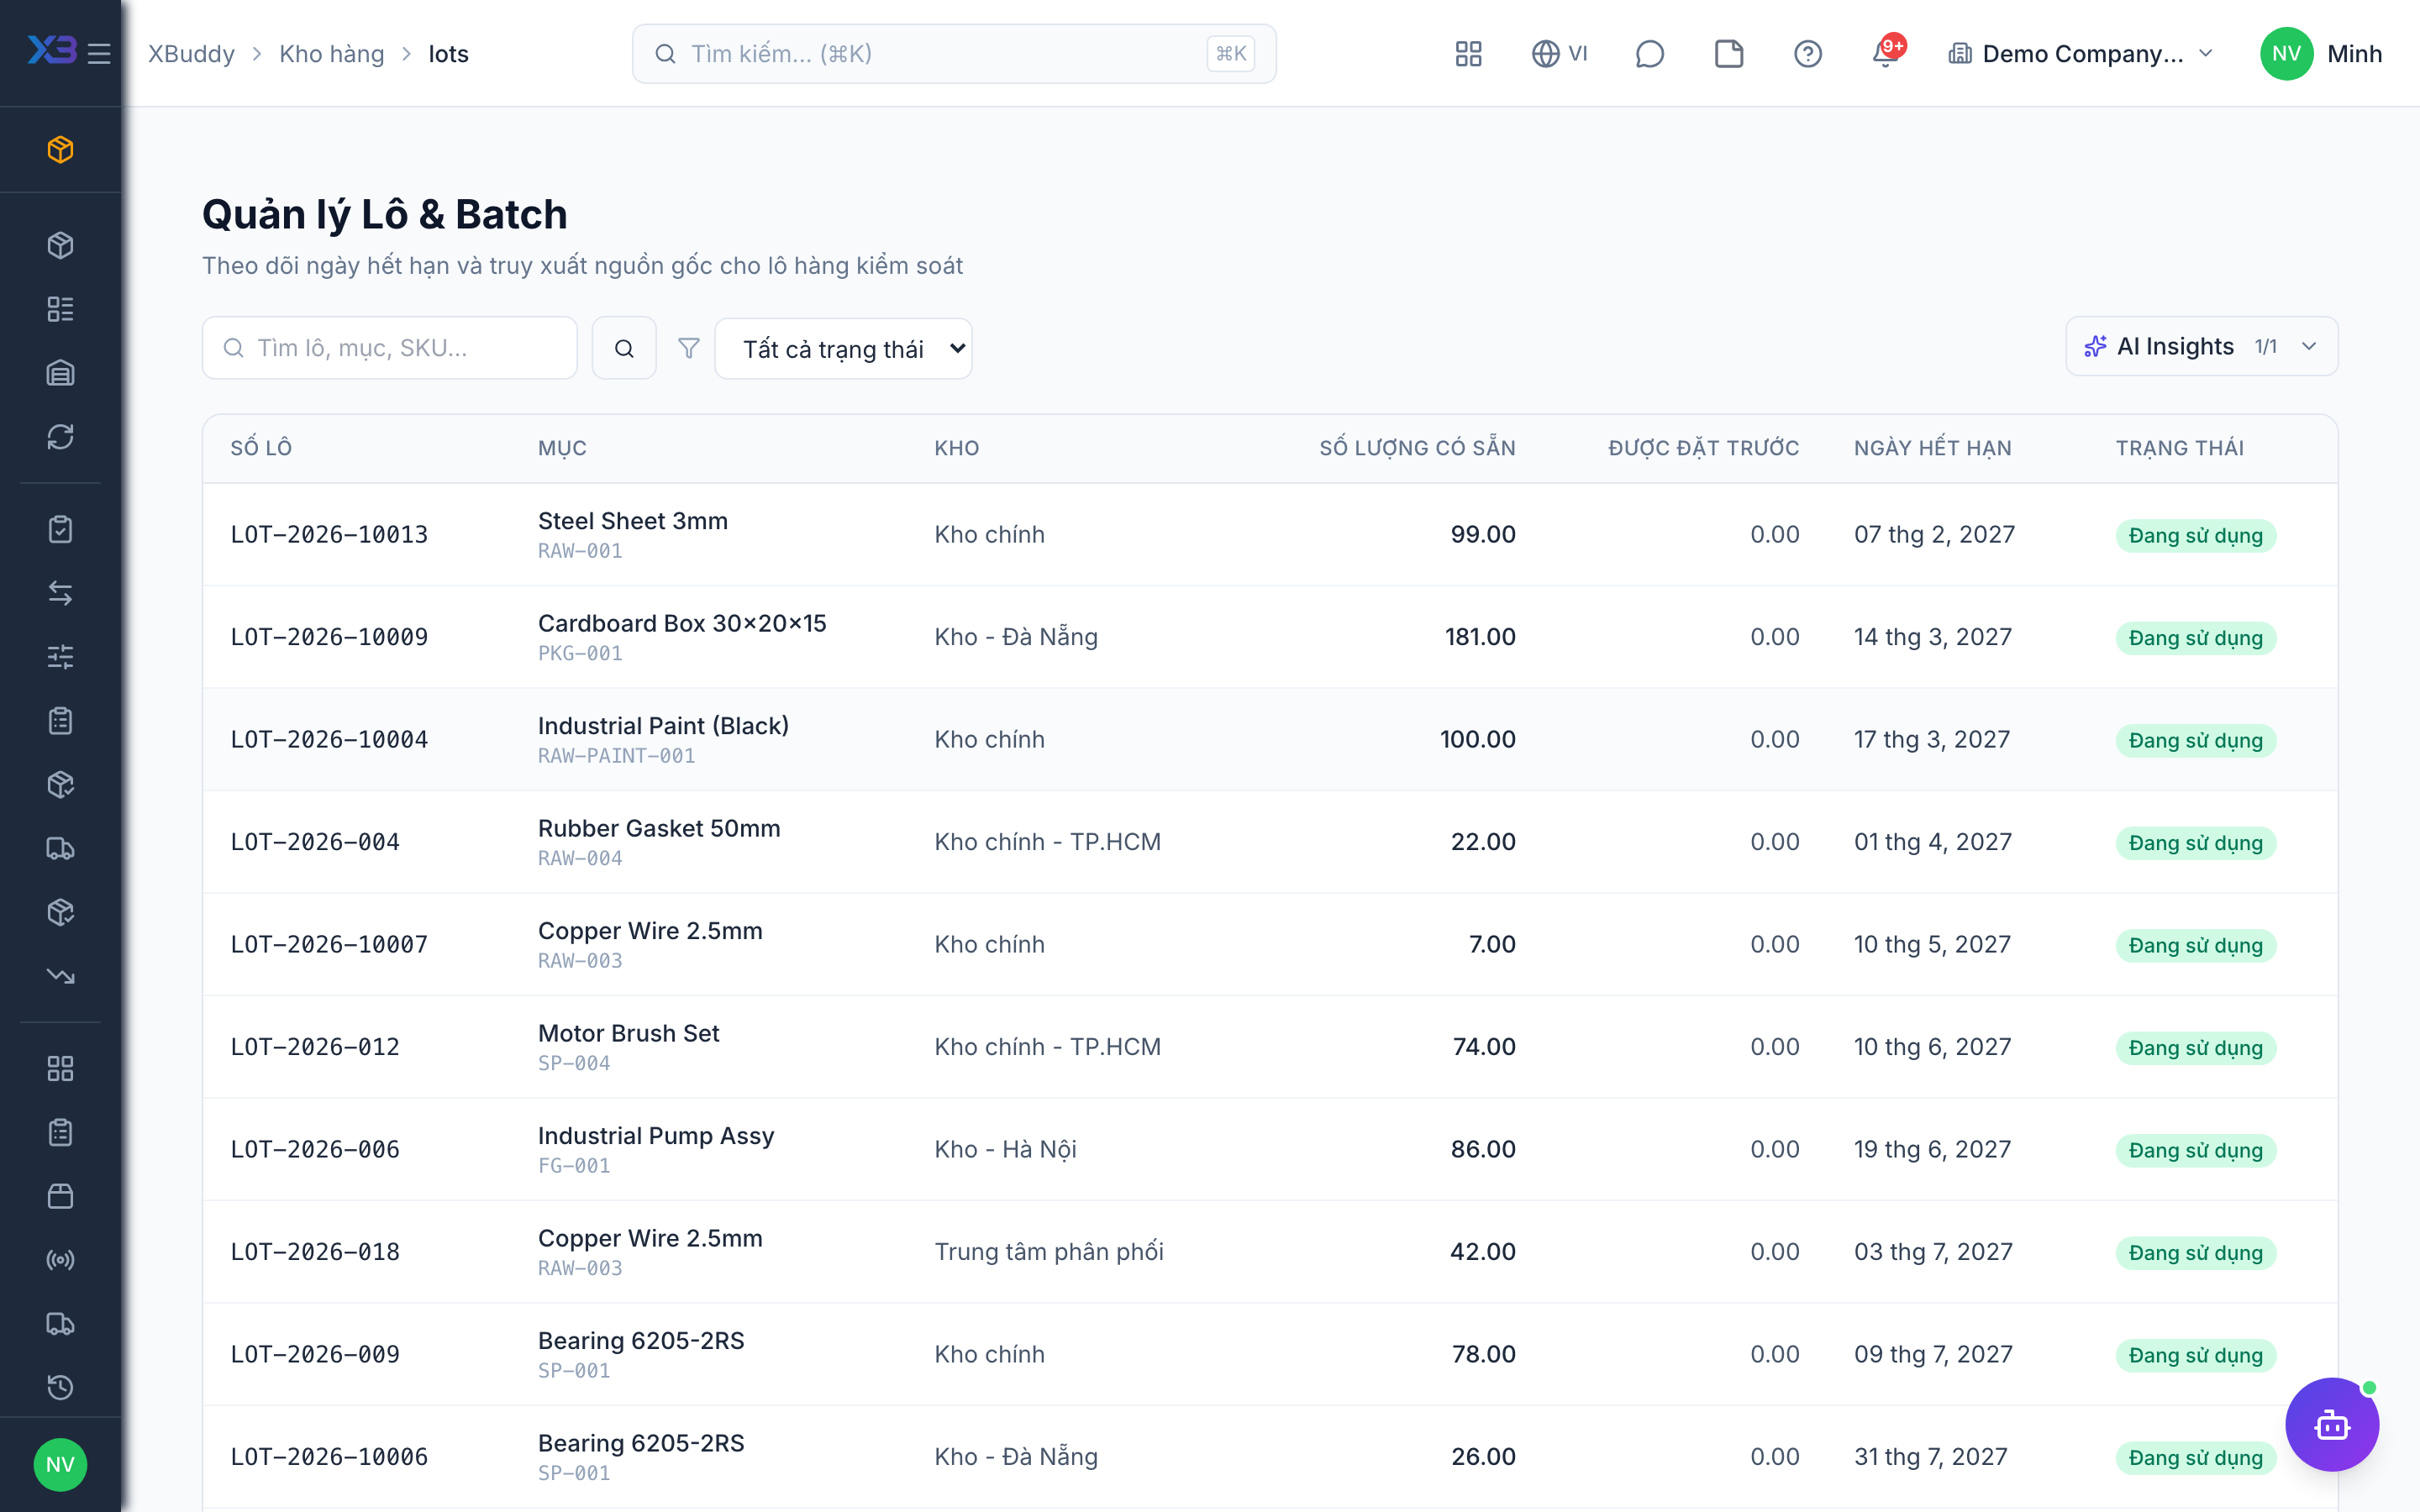2420x1512 pixels.
Task: Select lot LOT-2026-10009
Action: pyautogui.click(x=329, y=637)
